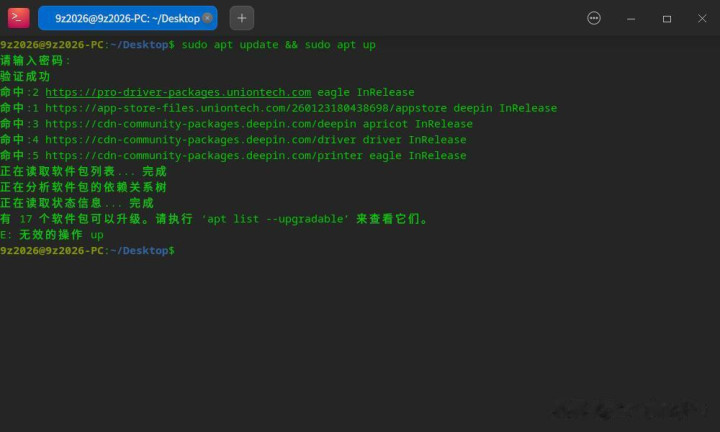Click the '正在读取状态信息... 完成' line
The width and height of the screenshot is (720, 432).
(77, 203)
